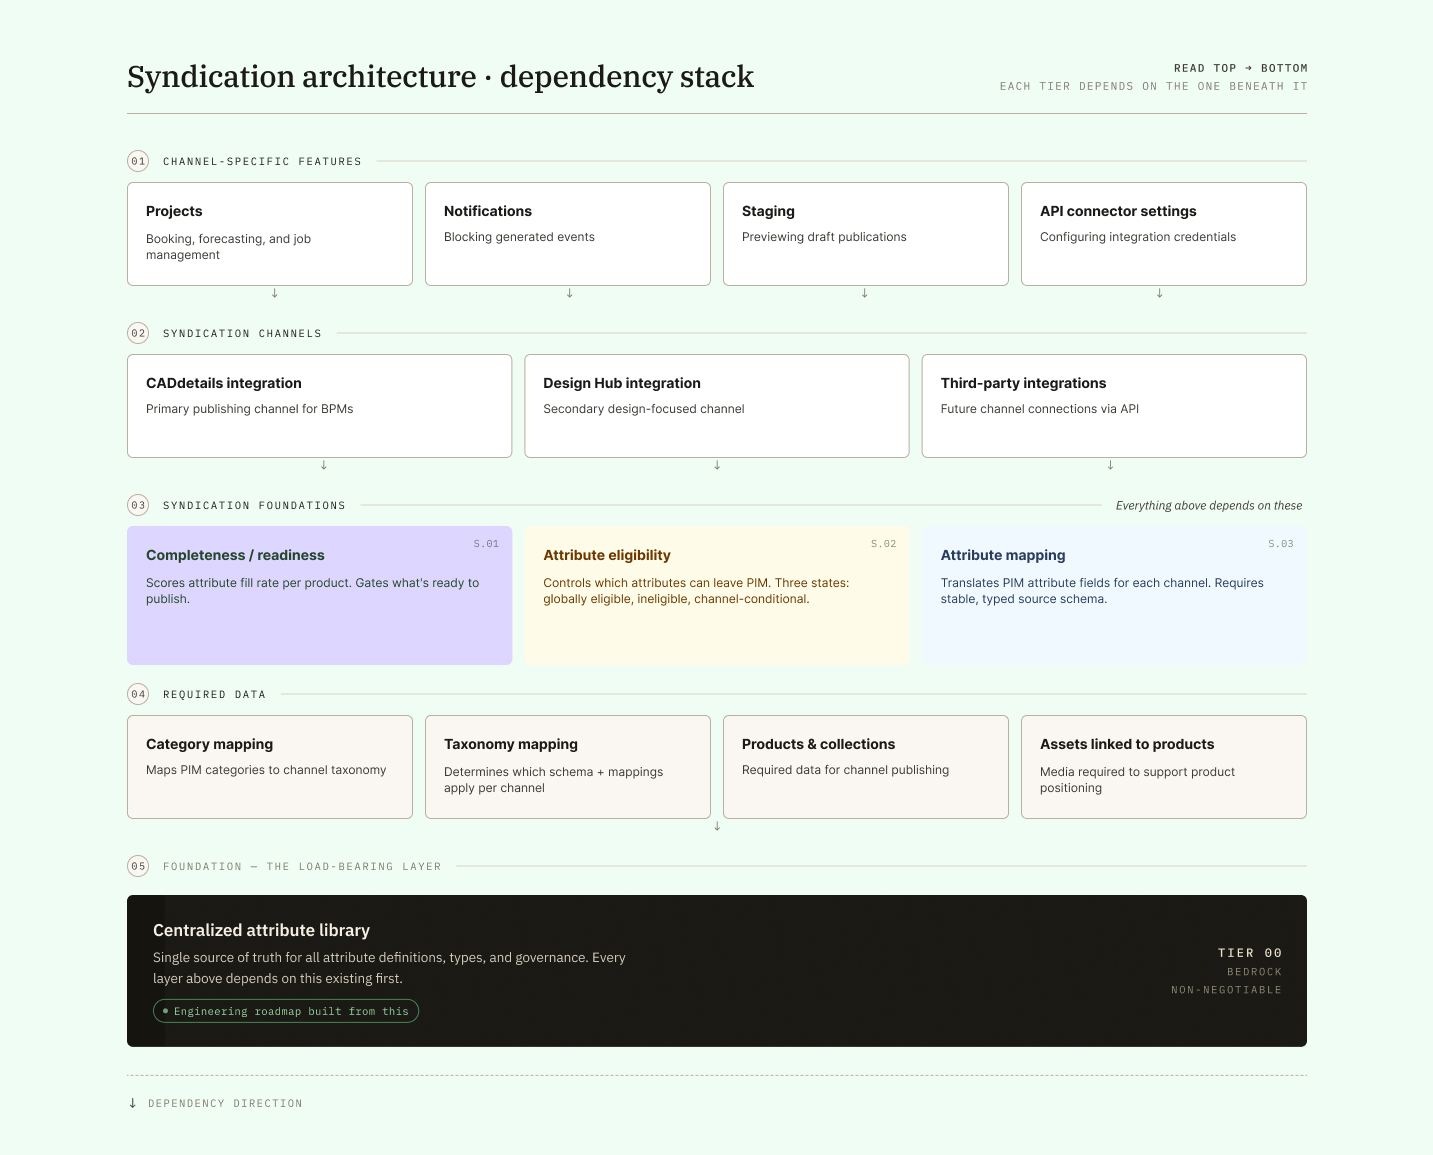Click the 04 Required Data circle badge

(x=138, y=694)
